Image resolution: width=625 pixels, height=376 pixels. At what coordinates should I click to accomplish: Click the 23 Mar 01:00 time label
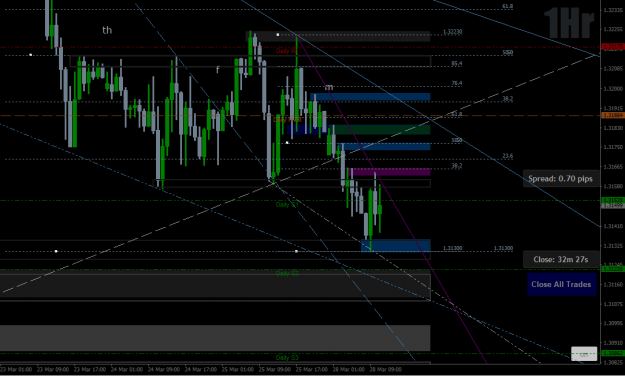point(16,370)
